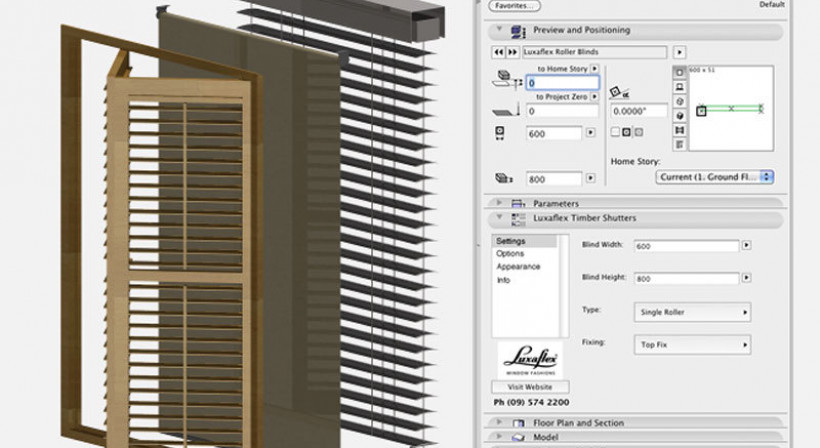This screenshot has width=820, height=448.
Task: Click the Preview and Positioning panel icon
Action: coord(518,31)
